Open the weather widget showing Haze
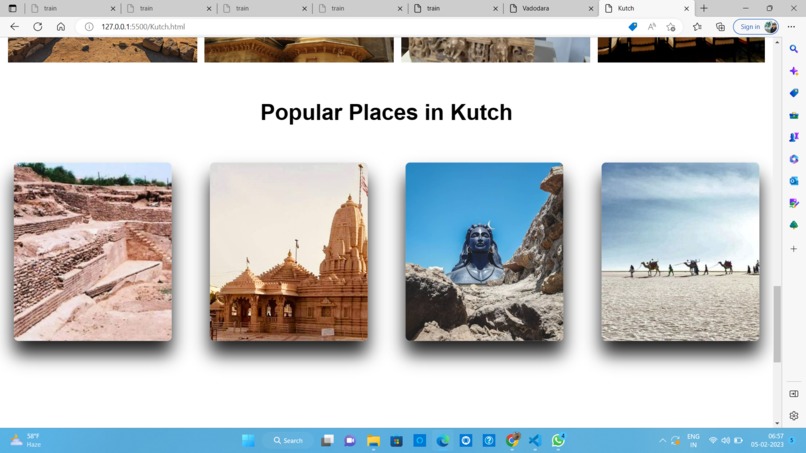The image size is (806, 453). click(x=26, y=441)
